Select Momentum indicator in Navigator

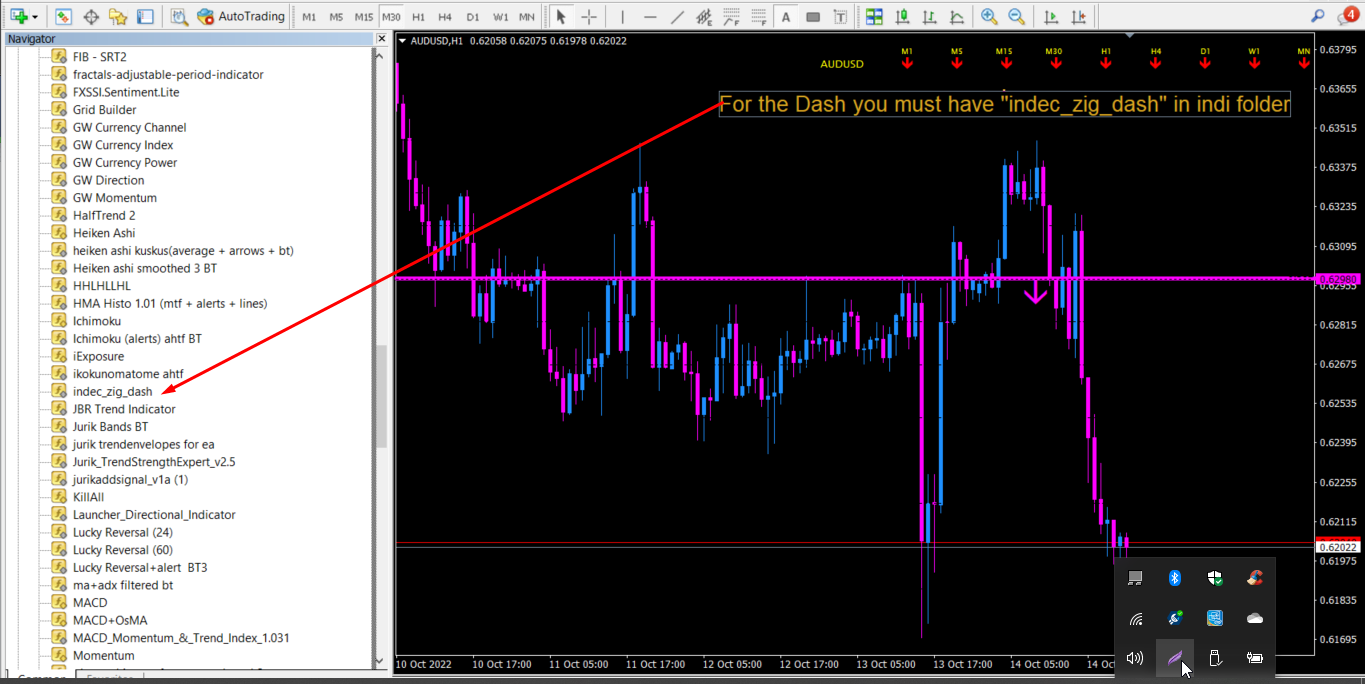[x=103, y=655]
